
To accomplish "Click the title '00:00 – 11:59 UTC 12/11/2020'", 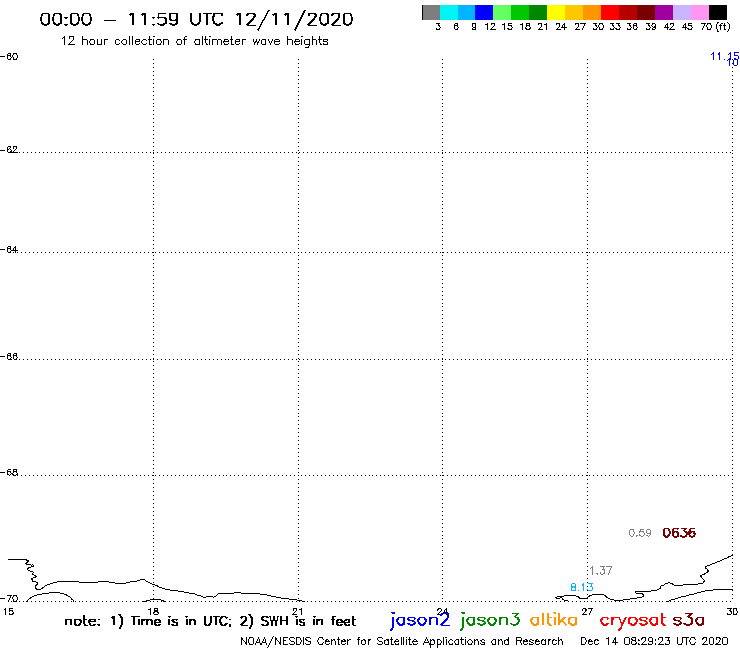I will tap(196, 20).
